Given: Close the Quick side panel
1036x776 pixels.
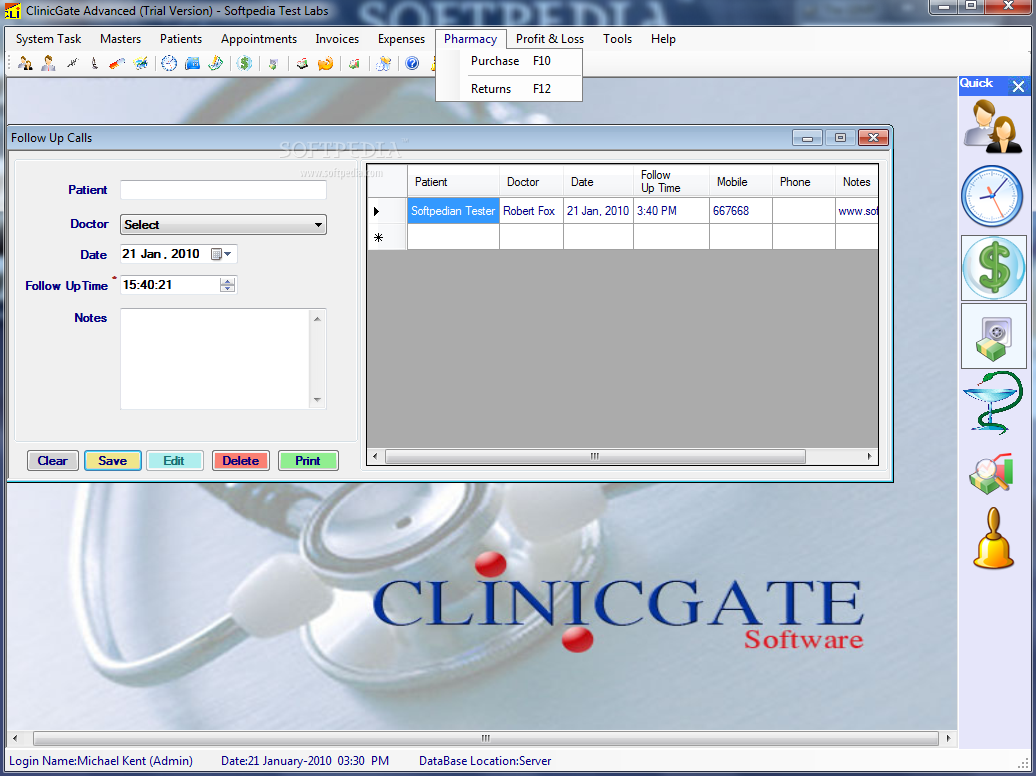Looking at the screenshot, I should tap(1018, 86).
